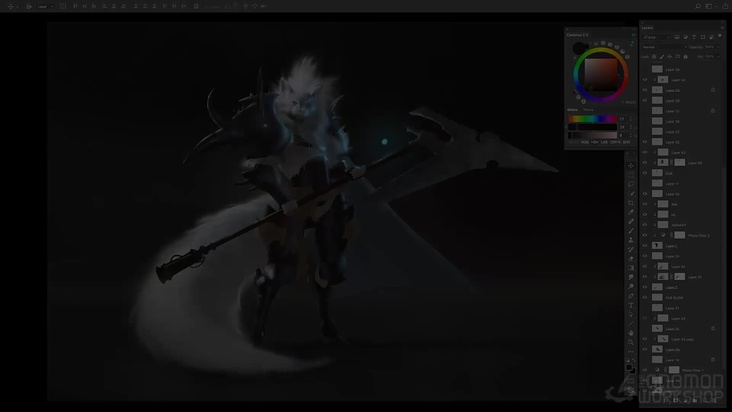Screen dimensions: 732x412
Task: Select the Eyedropper tool
Action: 631,212
